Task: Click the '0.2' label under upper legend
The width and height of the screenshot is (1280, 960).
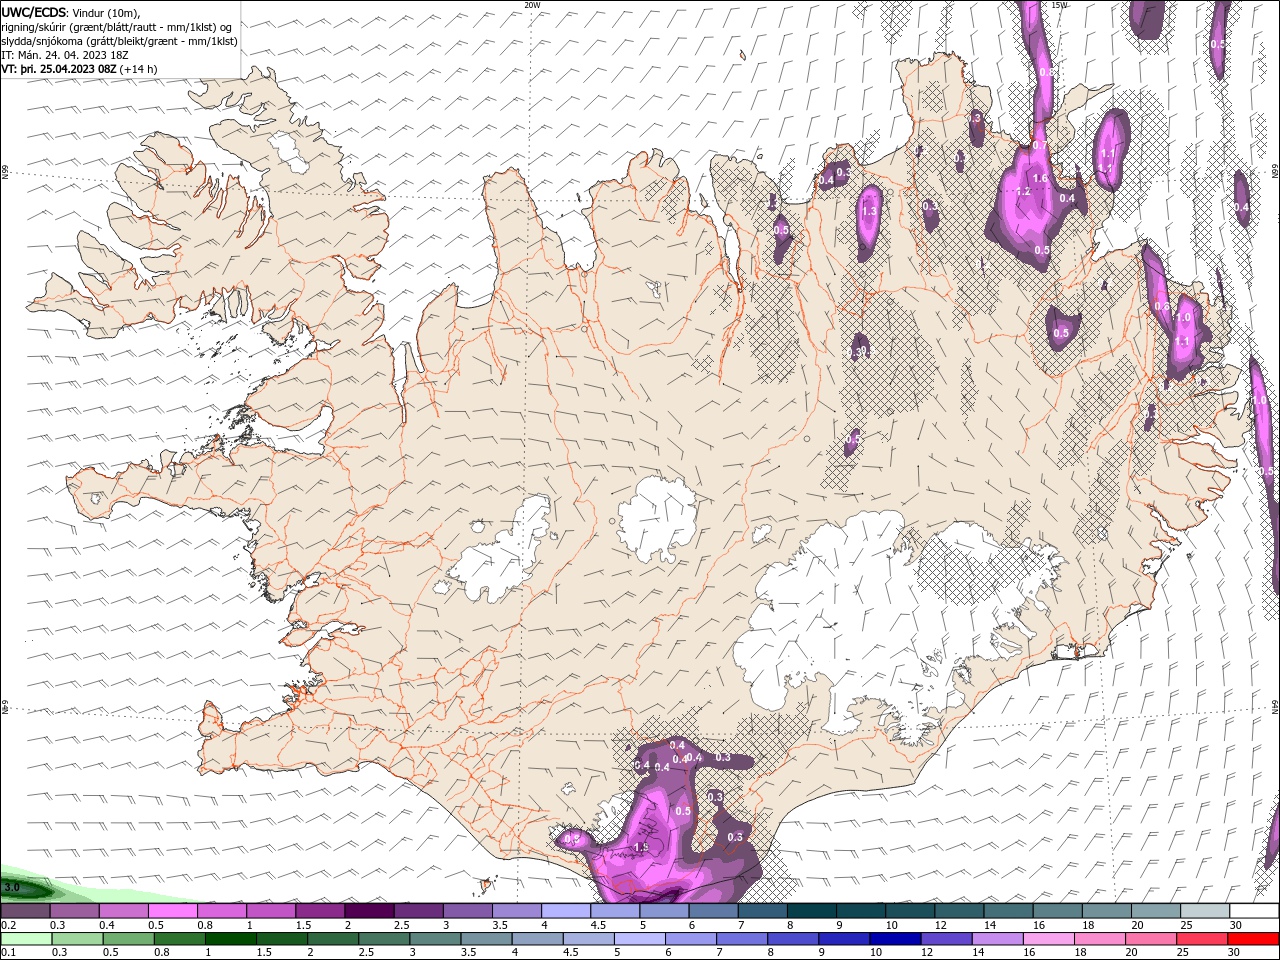Action: click(x=8, y=925)
